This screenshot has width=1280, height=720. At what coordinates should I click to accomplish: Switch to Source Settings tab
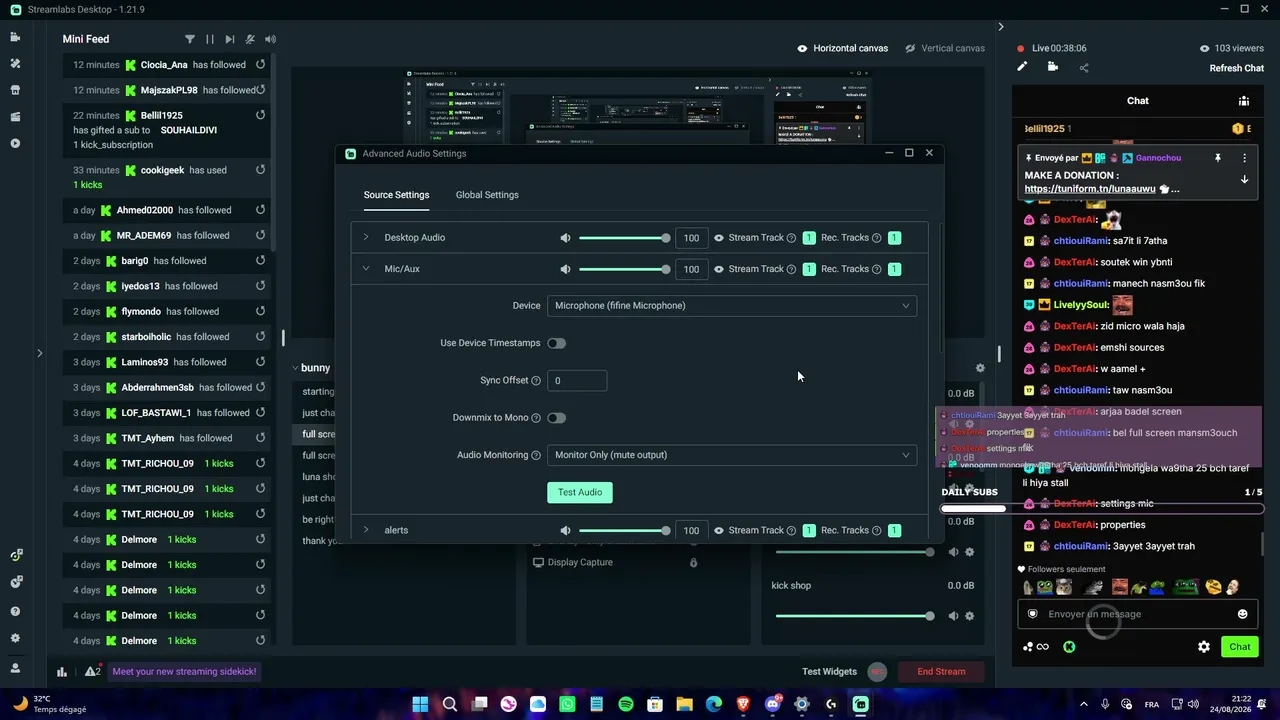click(396, 195)
